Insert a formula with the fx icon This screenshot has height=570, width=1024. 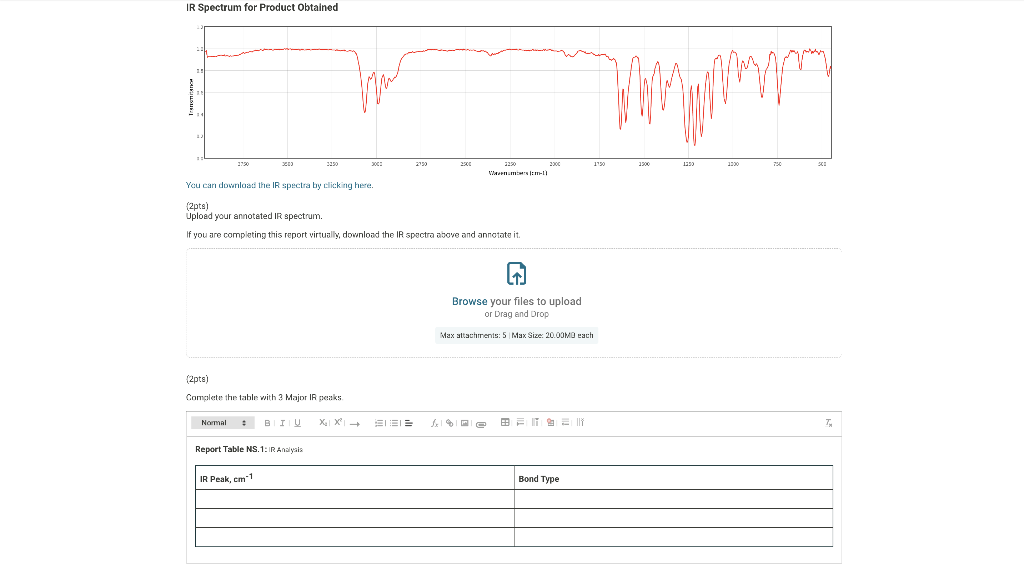coord(434,423)
